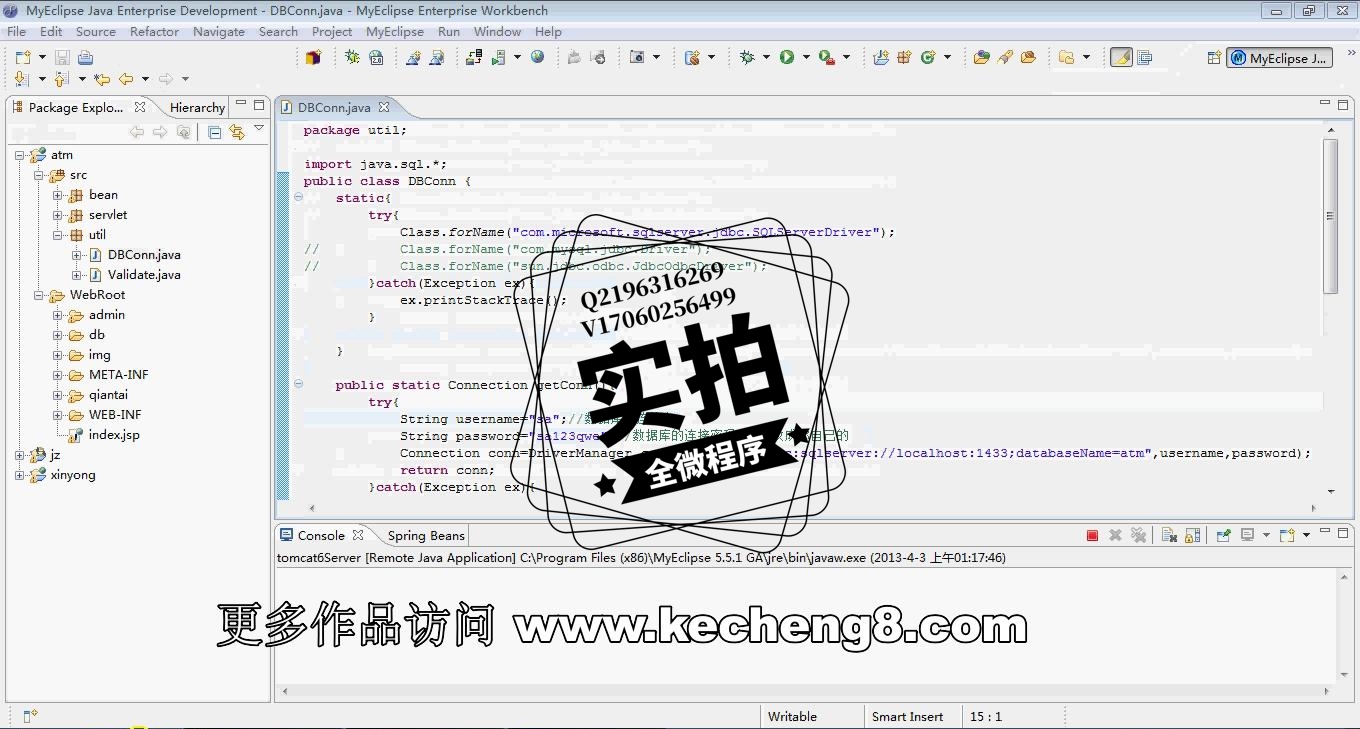Maximize the Console view panel
Viewport: 1360px width, 729px height.
click(x=1344, y=533)
